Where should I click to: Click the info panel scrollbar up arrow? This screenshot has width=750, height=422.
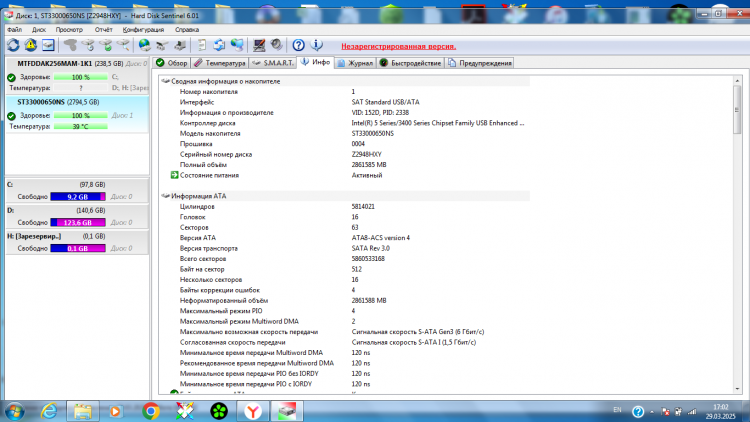point(737,80)
